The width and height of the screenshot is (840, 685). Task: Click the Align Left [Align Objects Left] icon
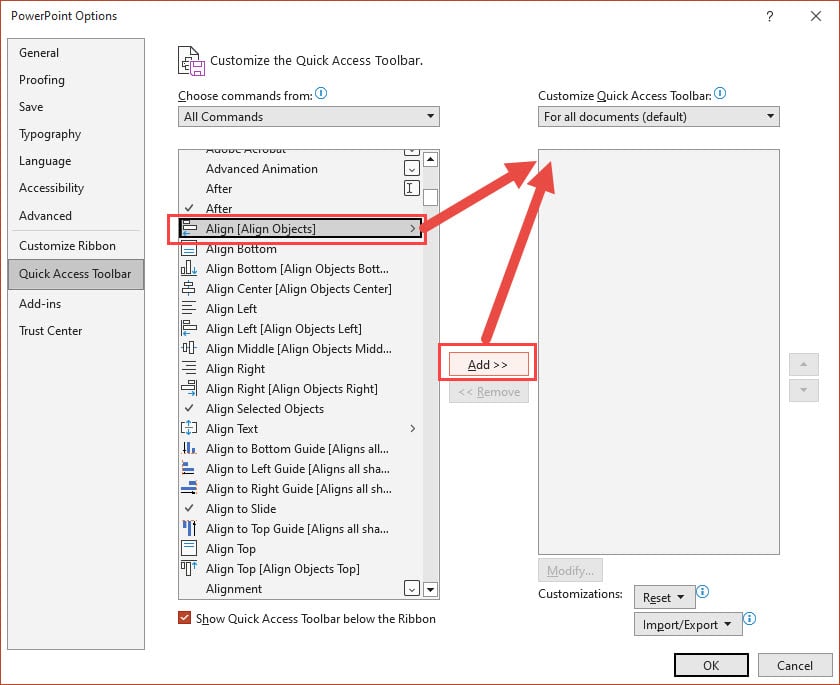point(189,328)
